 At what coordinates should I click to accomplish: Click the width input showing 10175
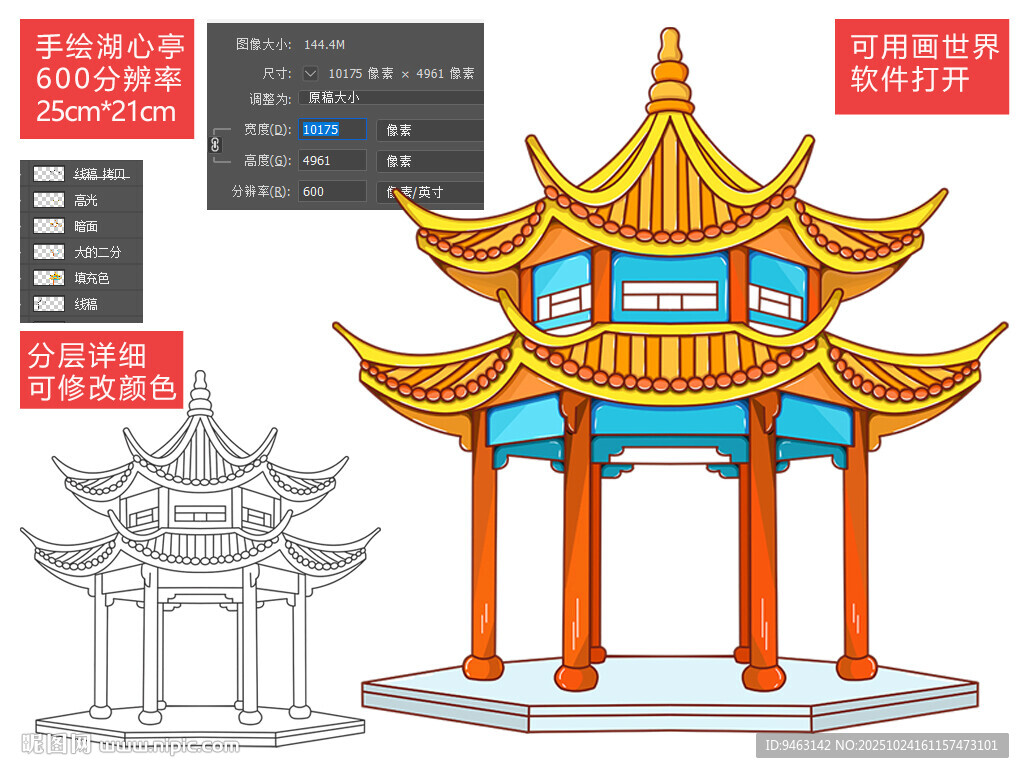pos(332,129)
